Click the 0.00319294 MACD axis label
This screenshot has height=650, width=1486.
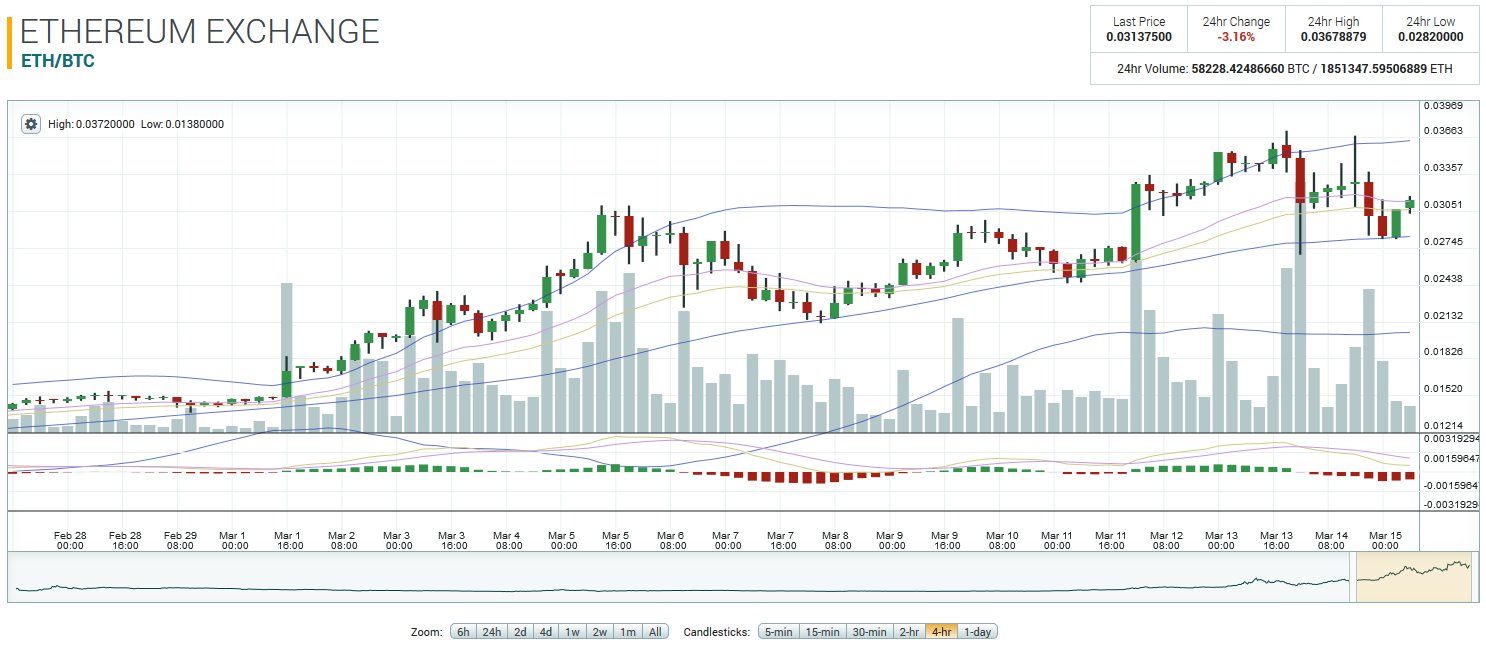(1451, 438)
